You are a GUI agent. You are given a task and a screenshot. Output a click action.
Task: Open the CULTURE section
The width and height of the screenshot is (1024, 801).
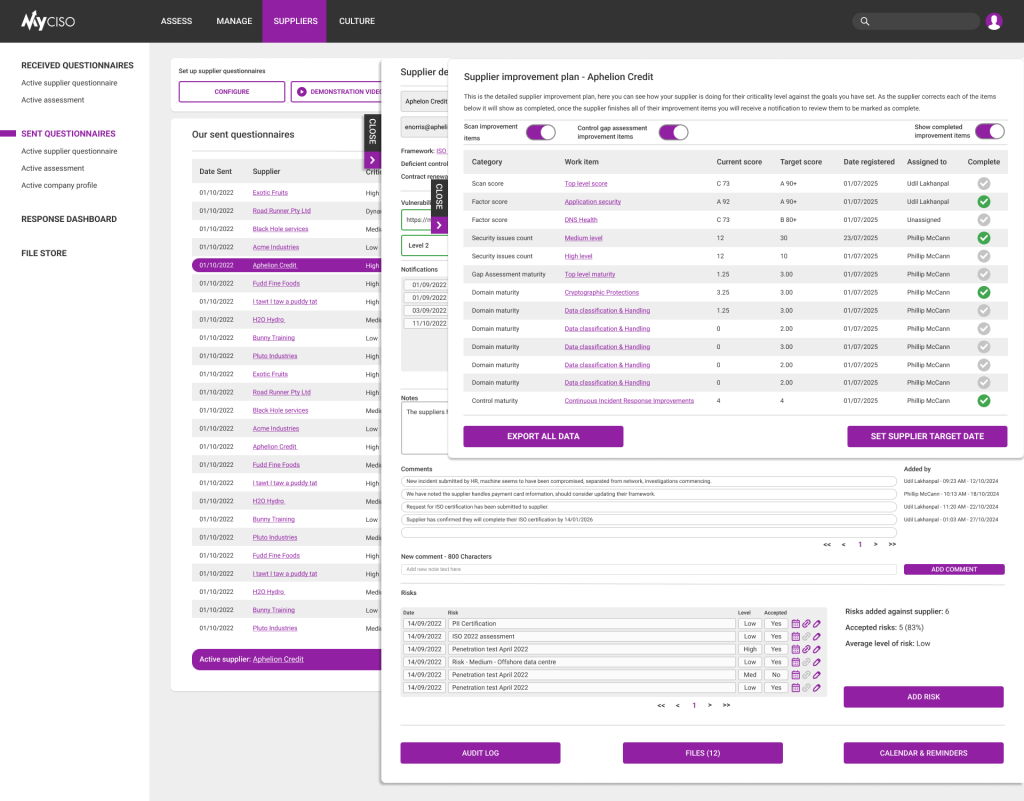357,20
